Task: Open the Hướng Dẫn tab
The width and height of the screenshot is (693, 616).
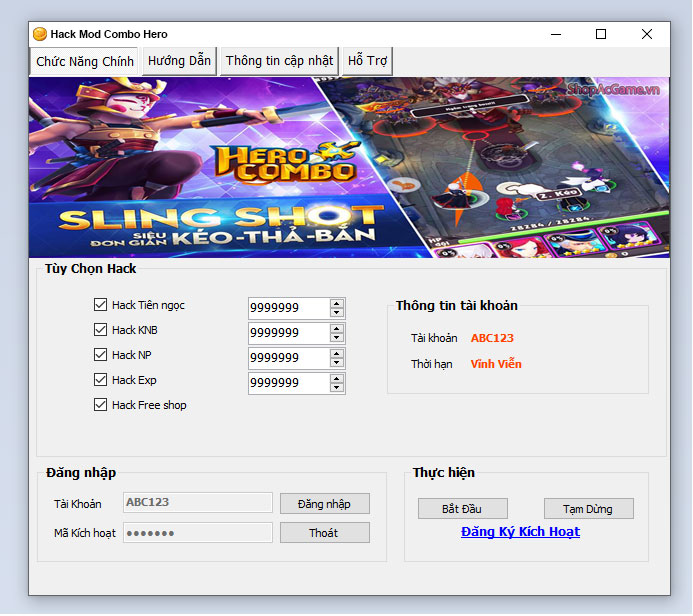Action: pos(179,61)
